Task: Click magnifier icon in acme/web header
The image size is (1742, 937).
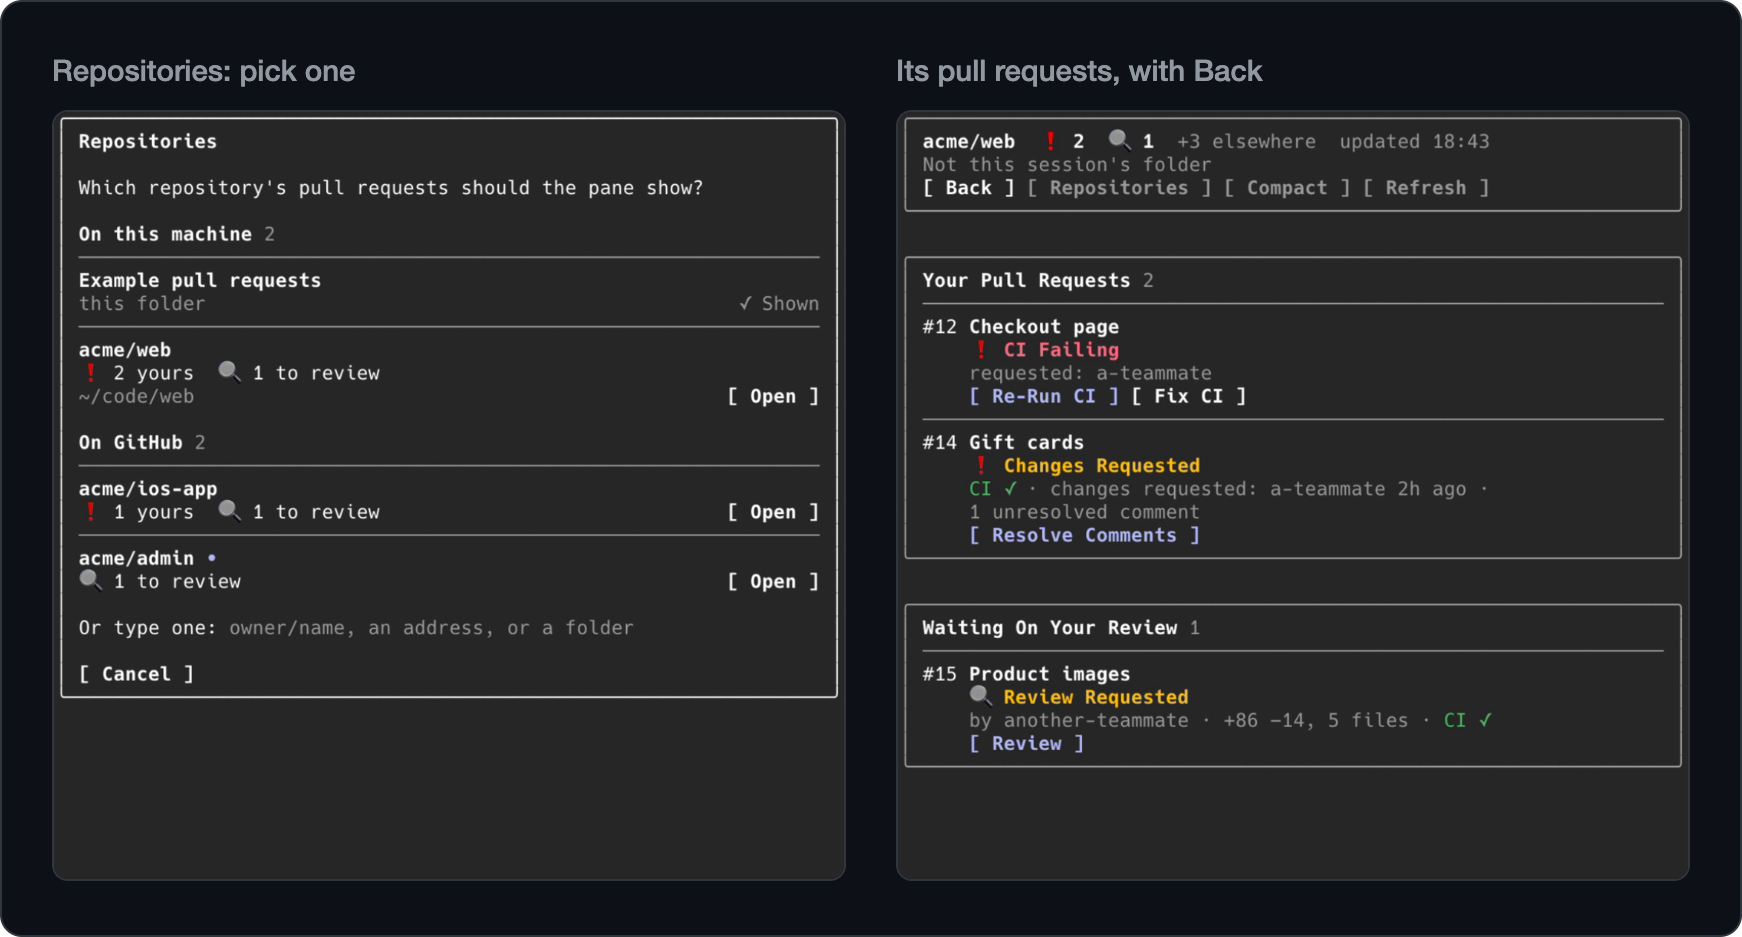Action: (x=1119, y=140)
